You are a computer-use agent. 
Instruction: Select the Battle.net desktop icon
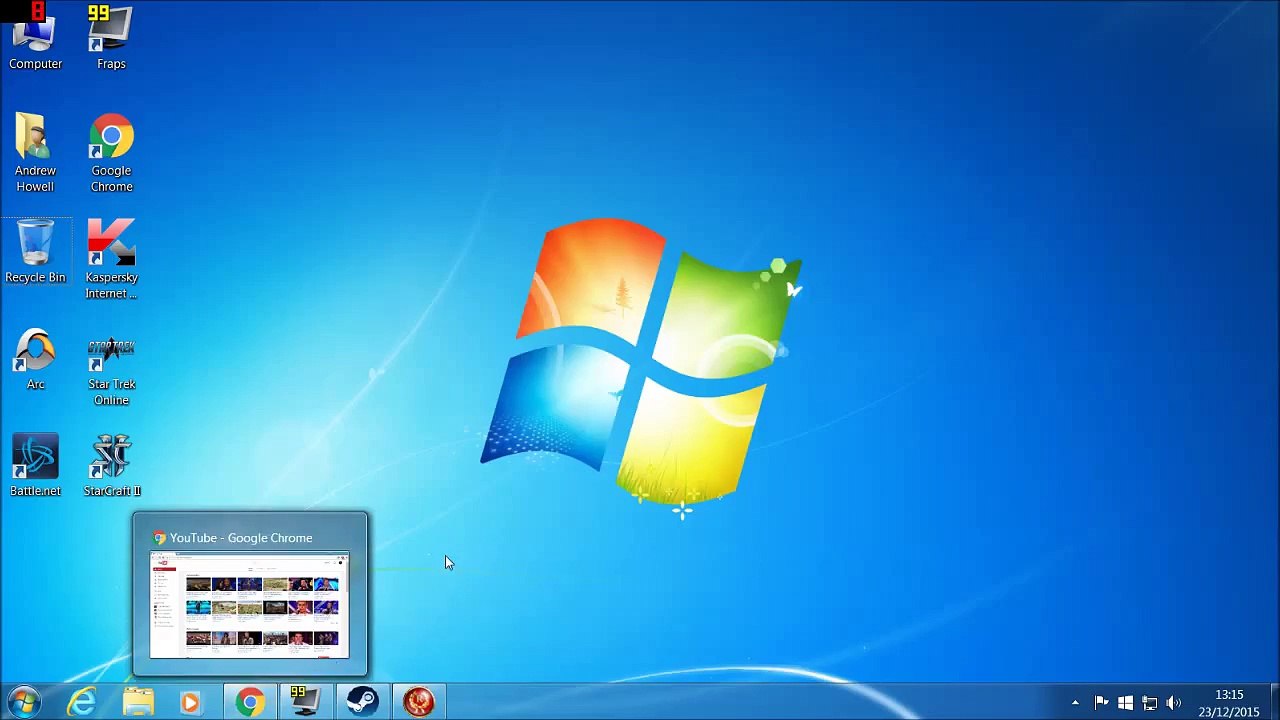(35, 466)
